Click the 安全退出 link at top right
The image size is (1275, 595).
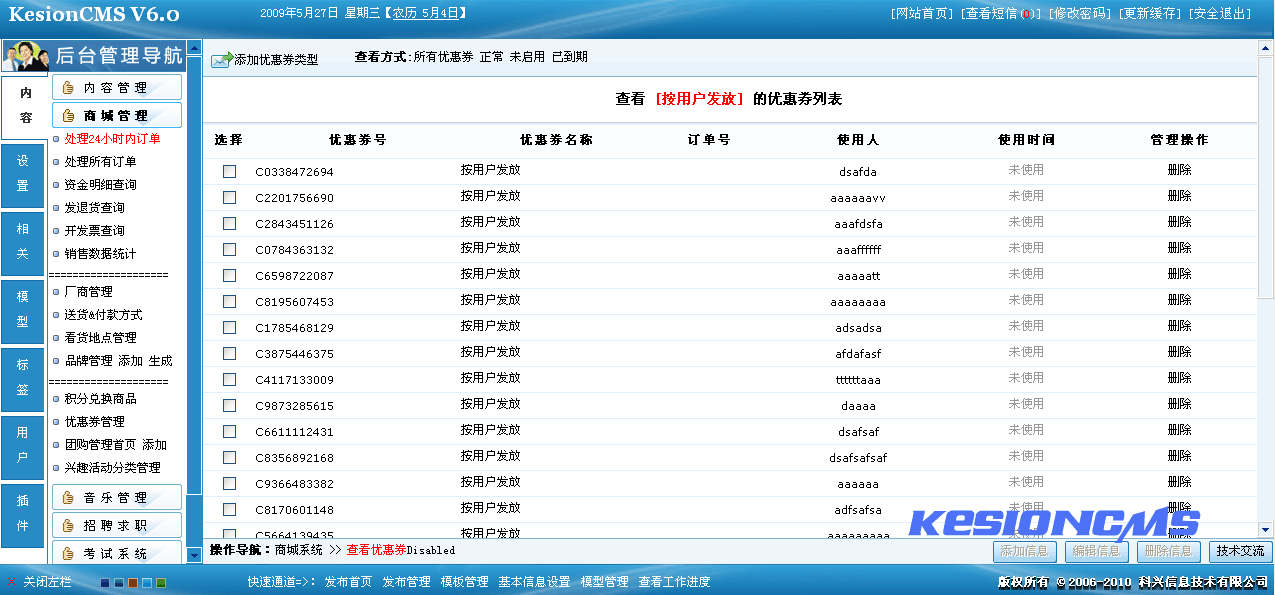click(1221, 14)
